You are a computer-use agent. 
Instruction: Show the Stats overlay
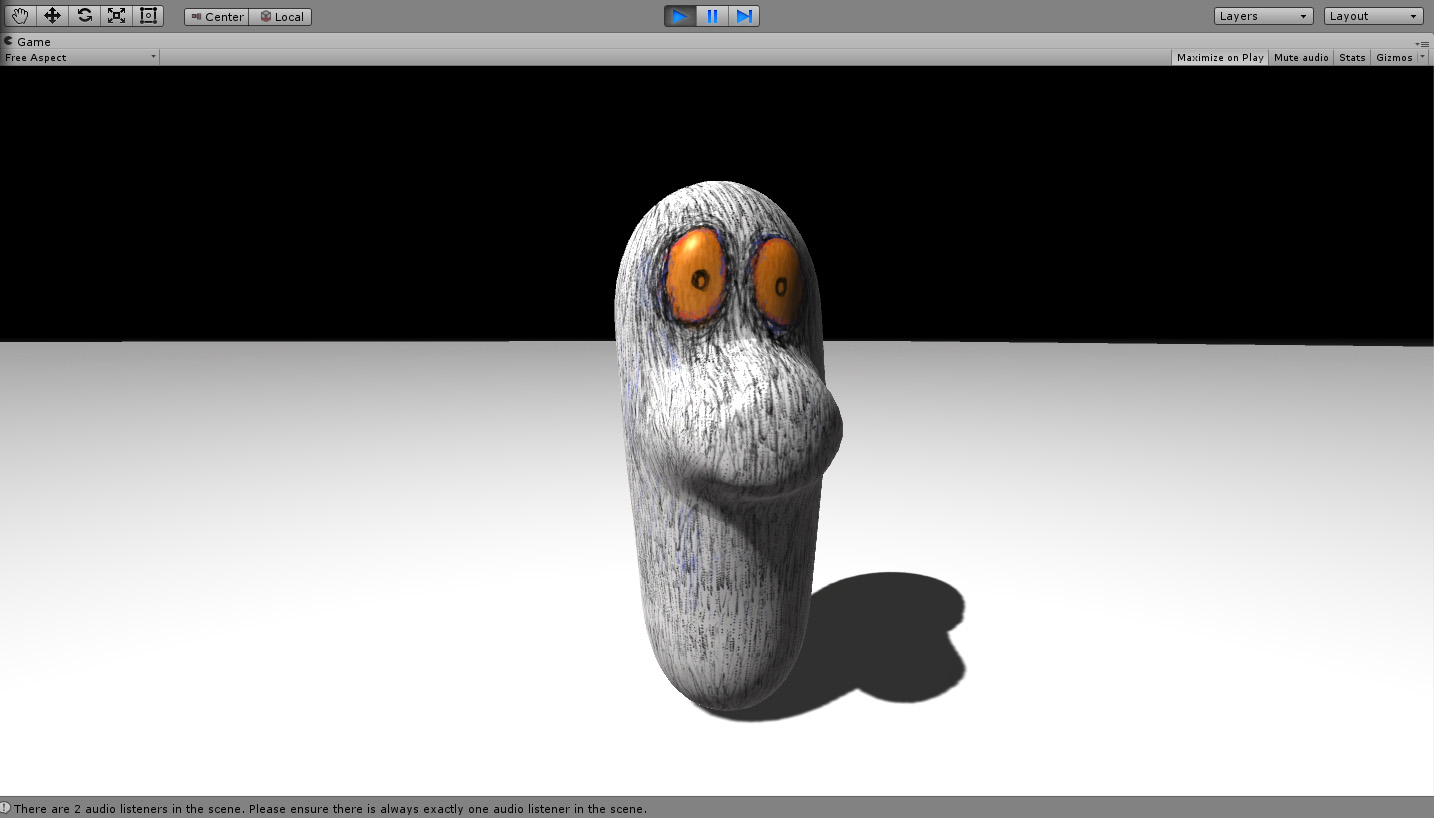[1352, 58]
